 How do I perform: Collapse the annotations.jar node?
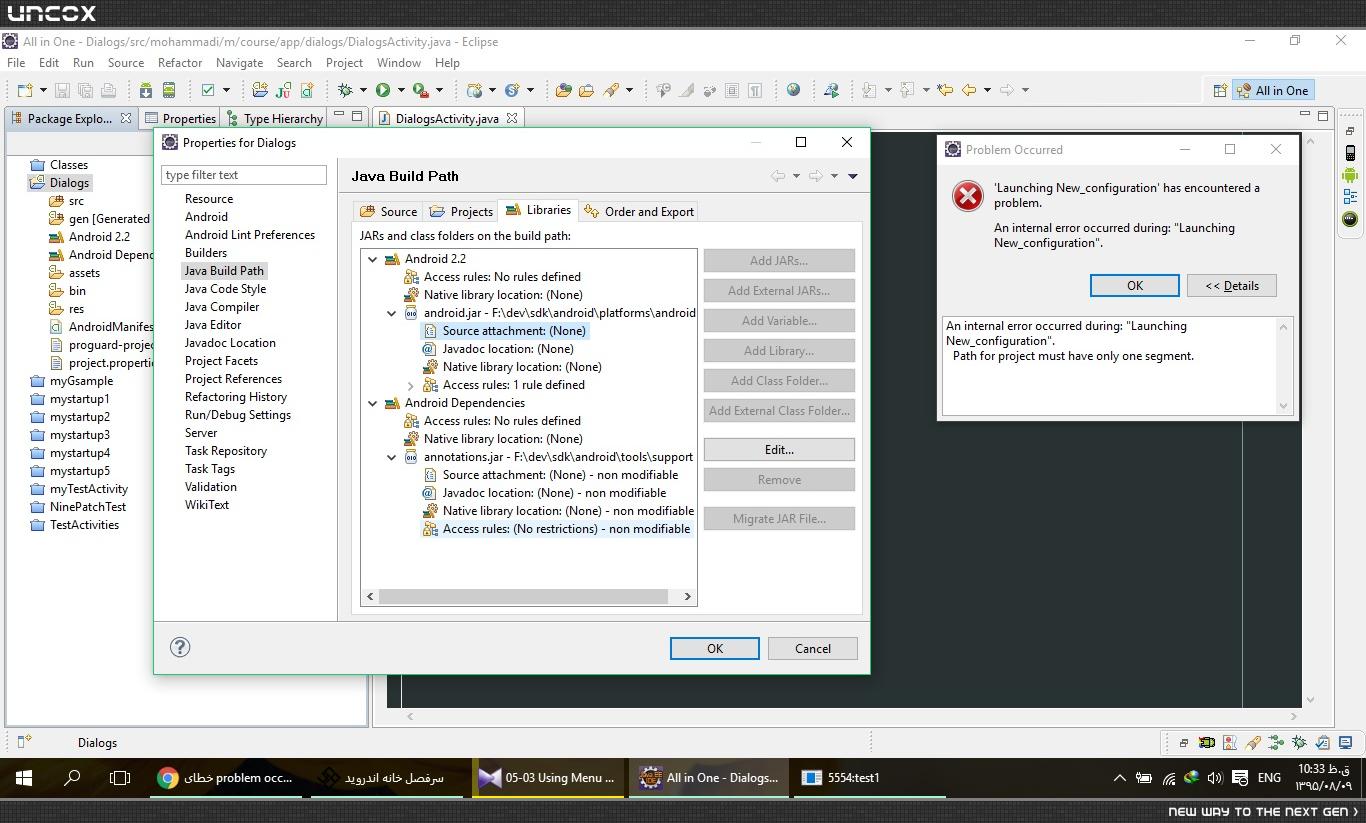(x=392, y=457)
